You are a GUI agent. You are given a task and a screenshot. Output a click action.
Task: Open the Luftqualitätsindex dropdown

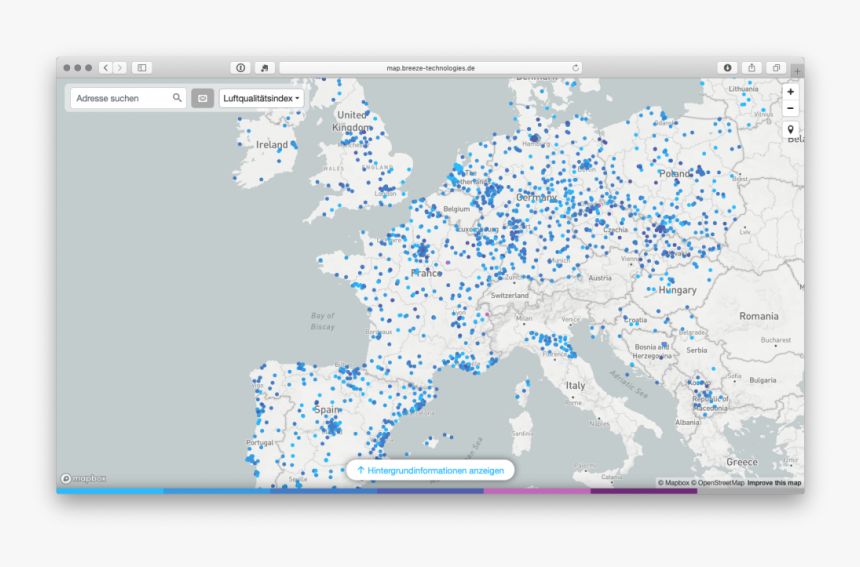(261, 98)
